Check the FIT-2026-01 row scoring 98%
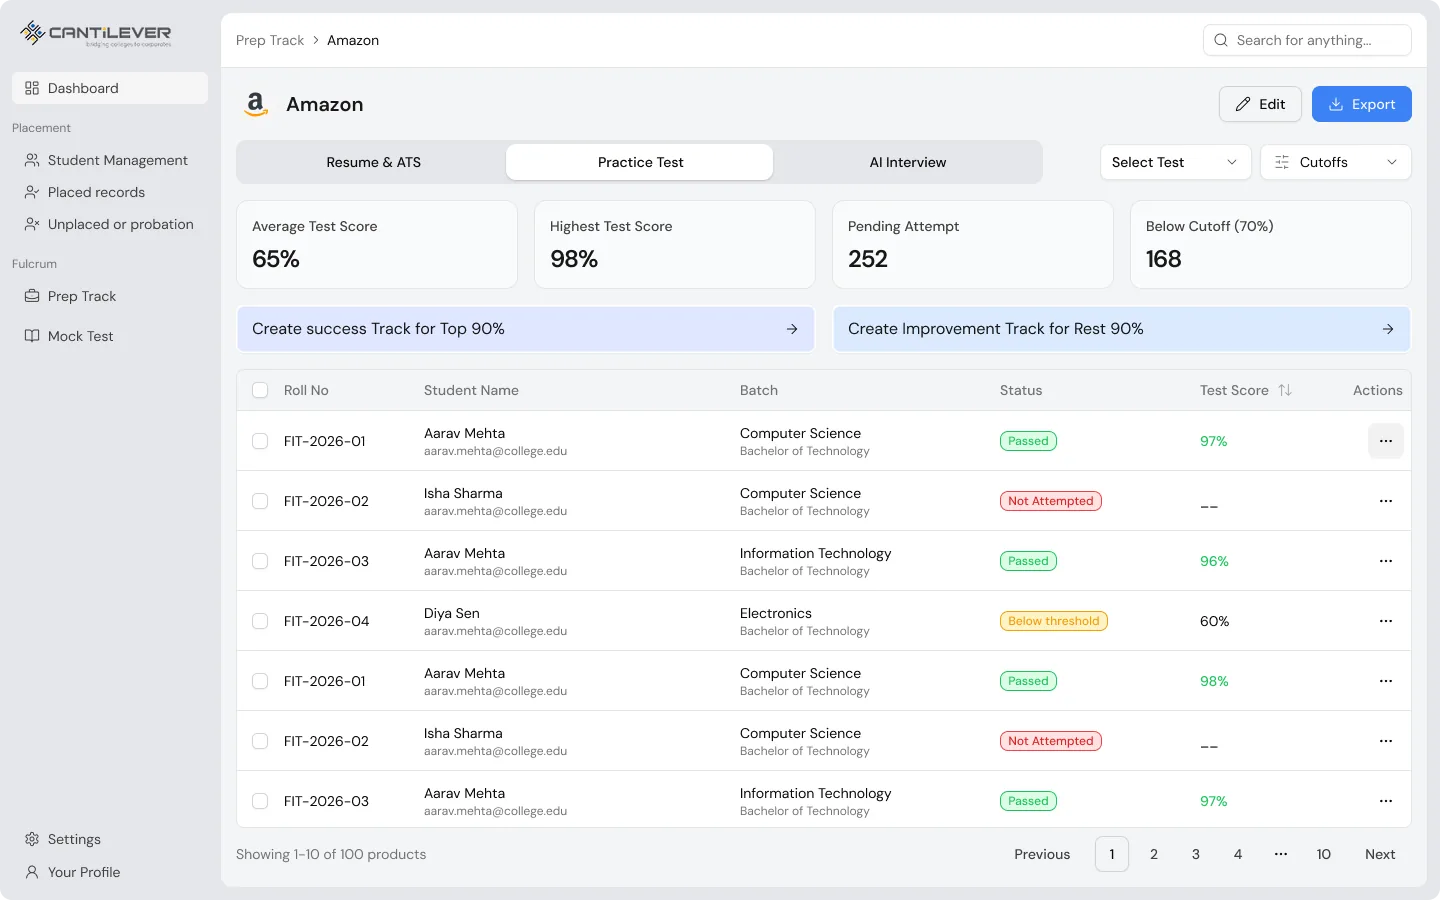The width and height of the screenshot is (1440, 900). pyautogui.click(x=260, y=681)
